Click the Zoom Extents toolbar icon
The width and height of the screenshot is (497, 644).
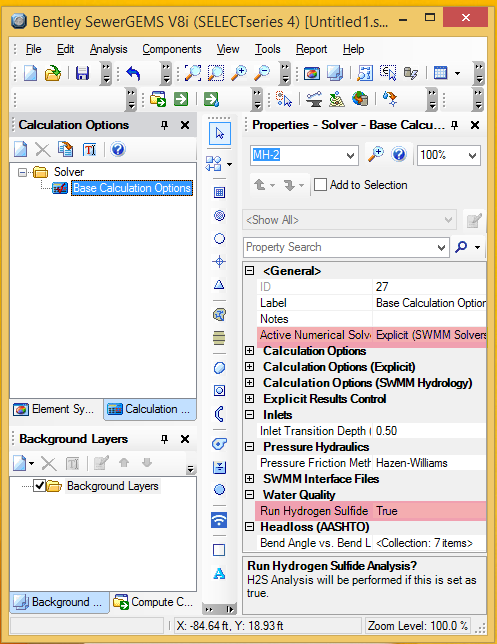193,73
